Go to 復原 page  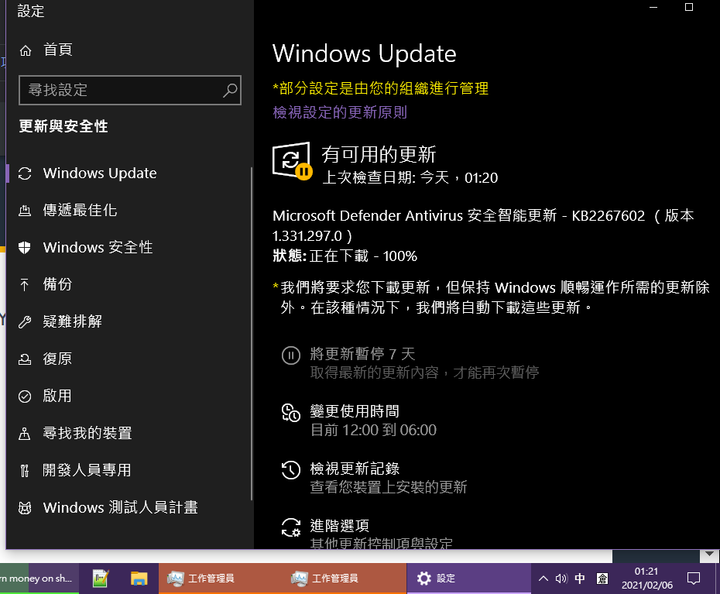129,359
